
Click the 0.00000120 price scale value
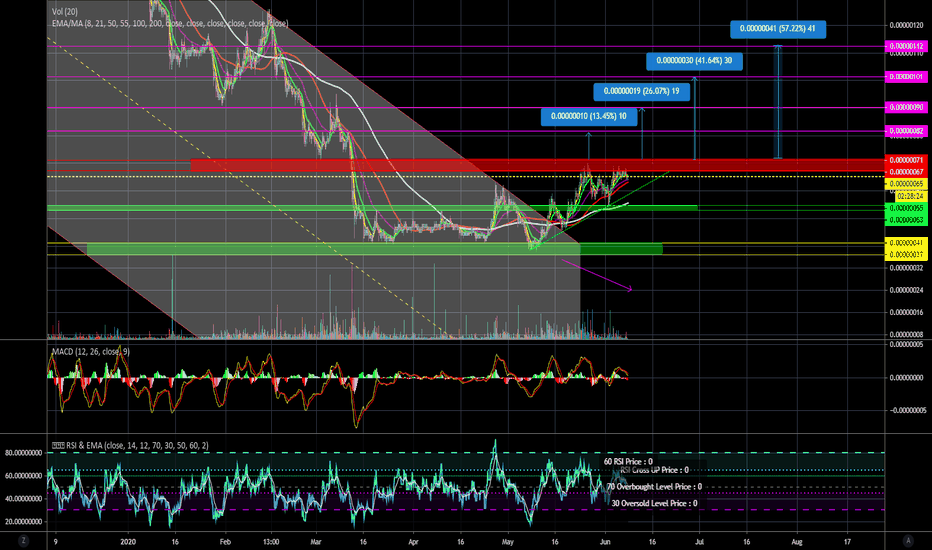point(906,25)
